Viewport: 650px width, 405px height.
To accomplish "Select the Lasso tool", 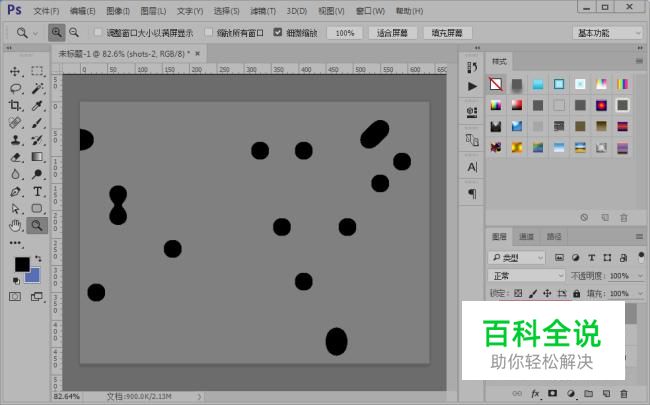I will 15,88.
